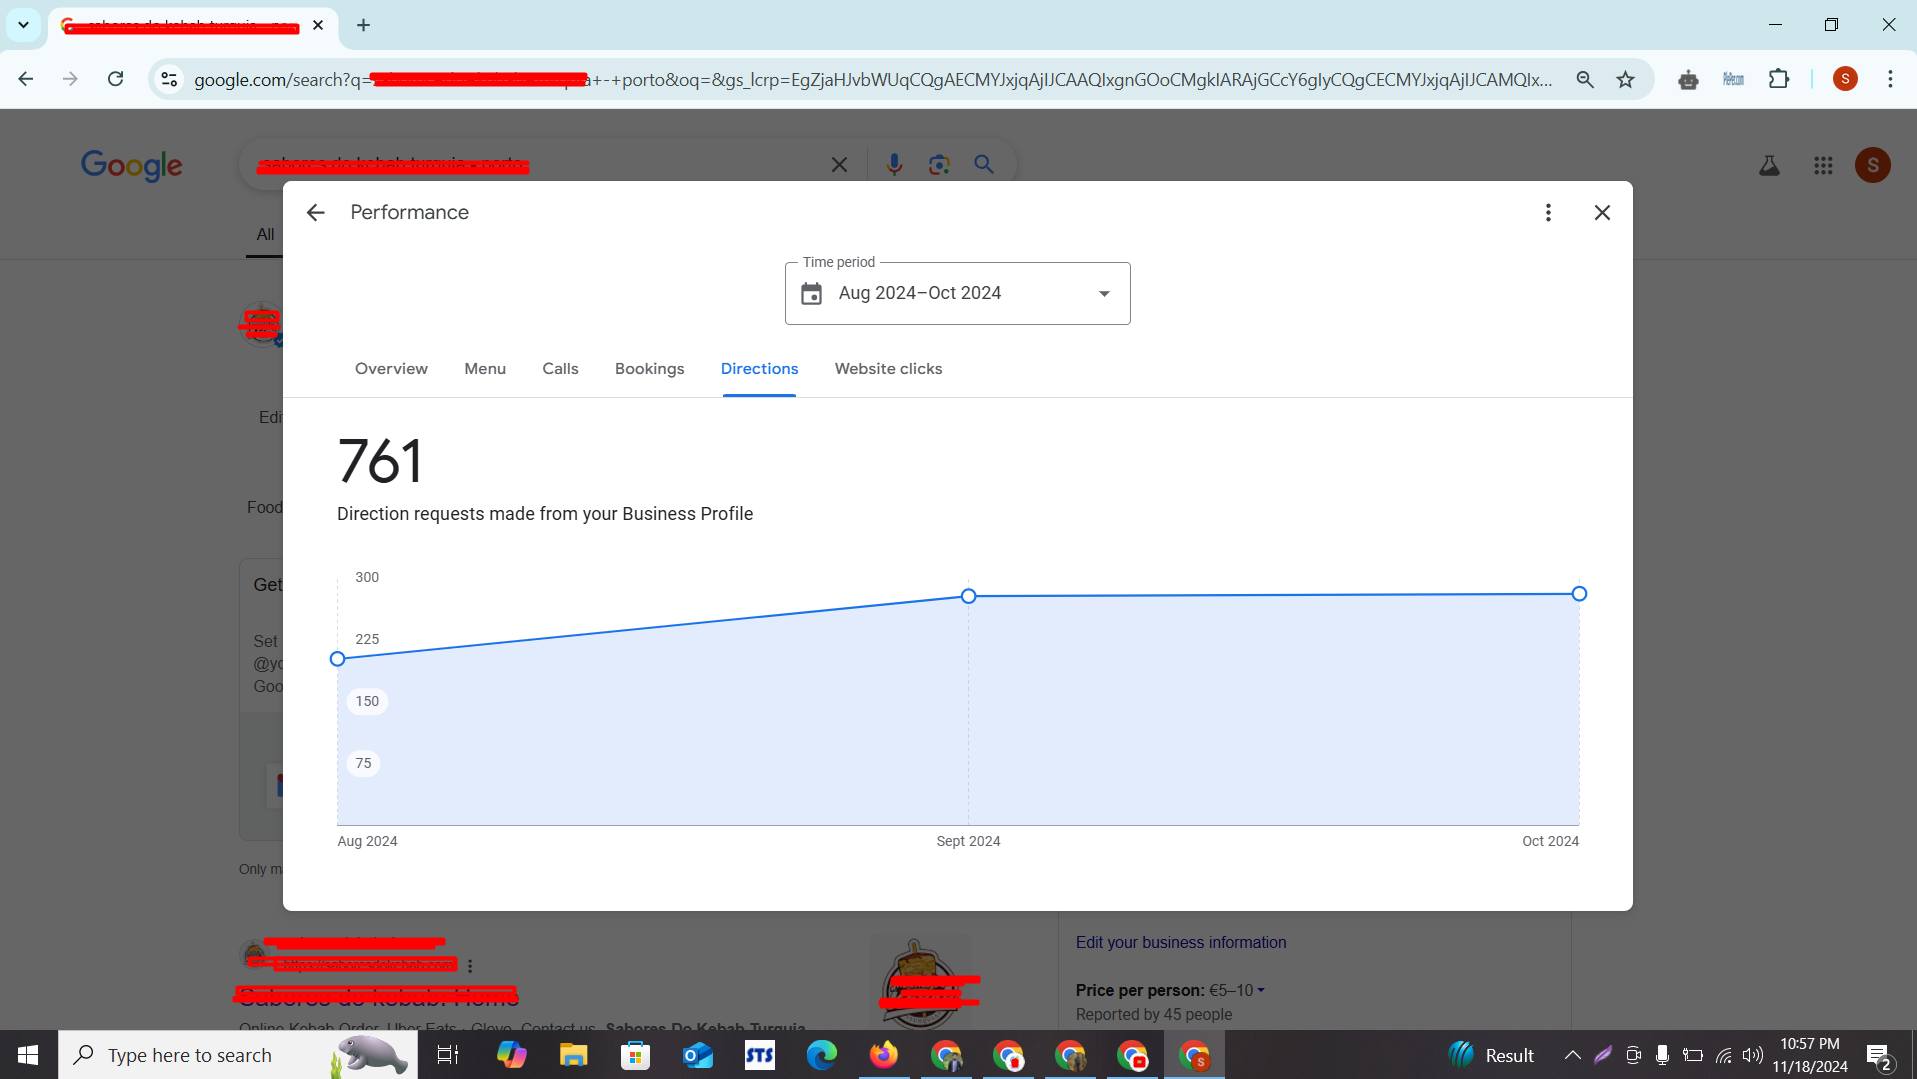Open the tab search dropdown

tap(23, 25)
